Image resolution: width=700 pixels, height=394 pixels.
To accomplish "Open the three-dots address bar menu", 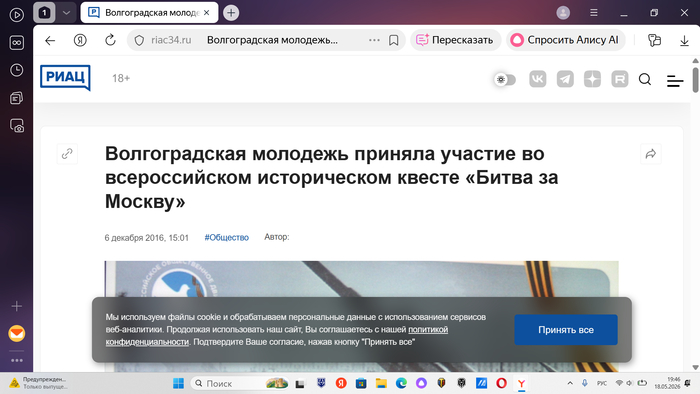I will pos(374,40).
